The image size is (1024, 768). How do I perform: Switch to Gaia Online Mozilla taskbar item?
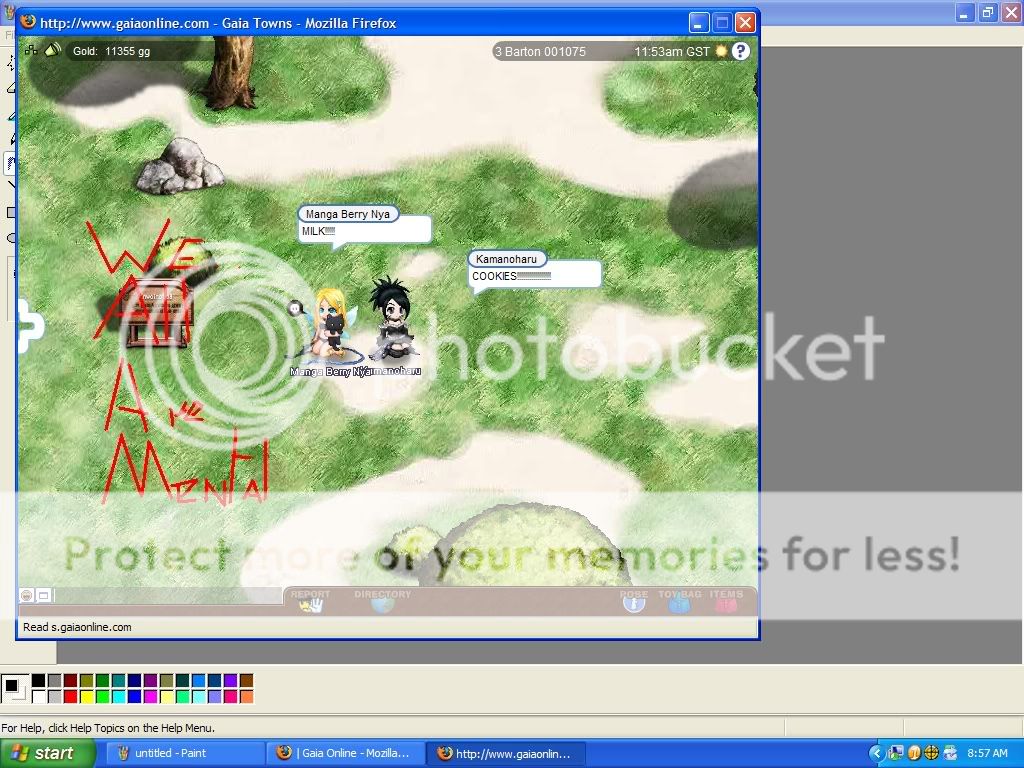344,753
